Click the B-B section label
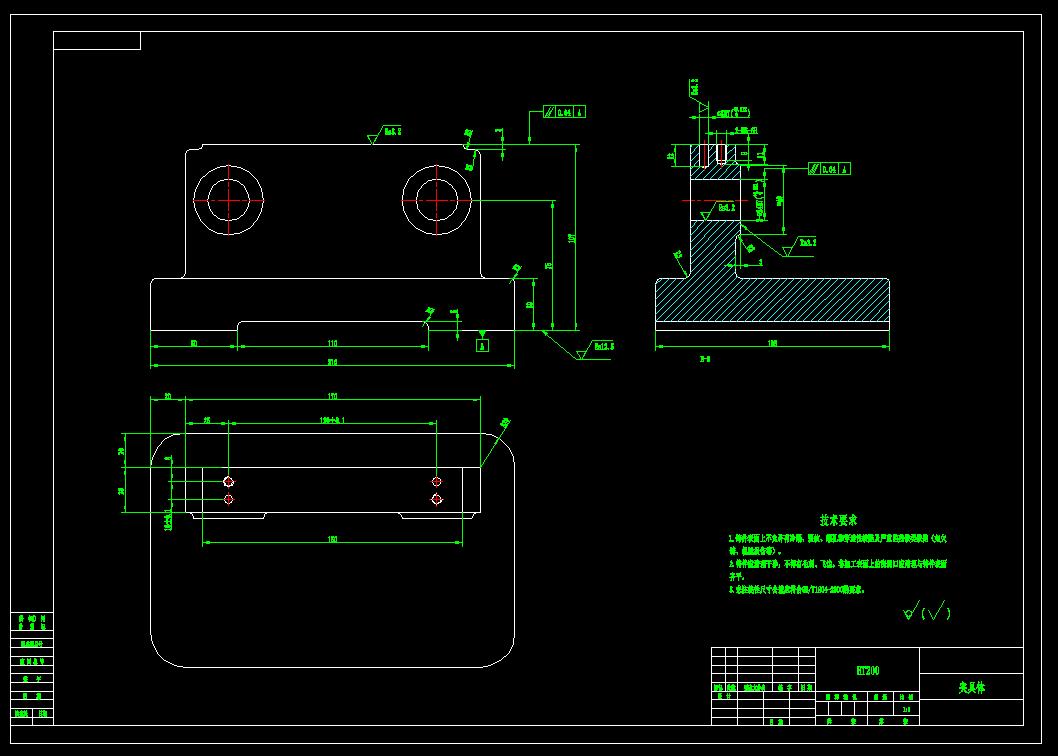 [704, 359]
